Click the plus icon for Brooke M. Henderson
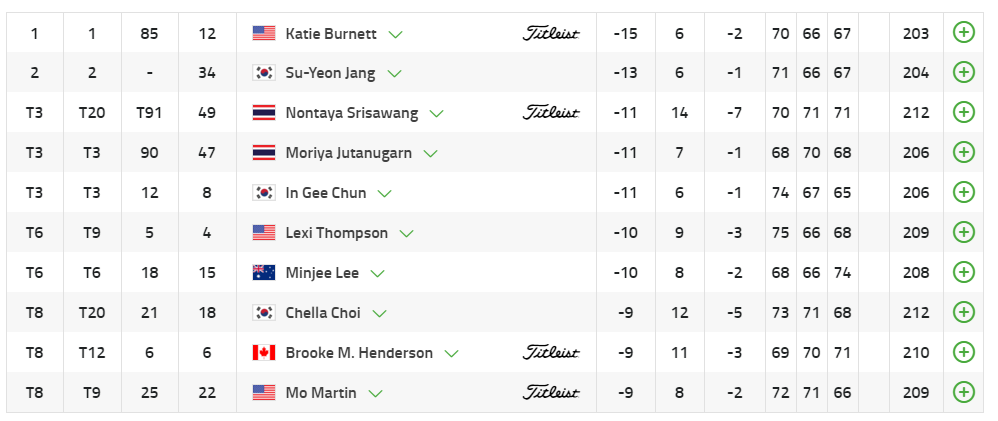Screen dimensions: 998x421 click(x=963, y=353)
